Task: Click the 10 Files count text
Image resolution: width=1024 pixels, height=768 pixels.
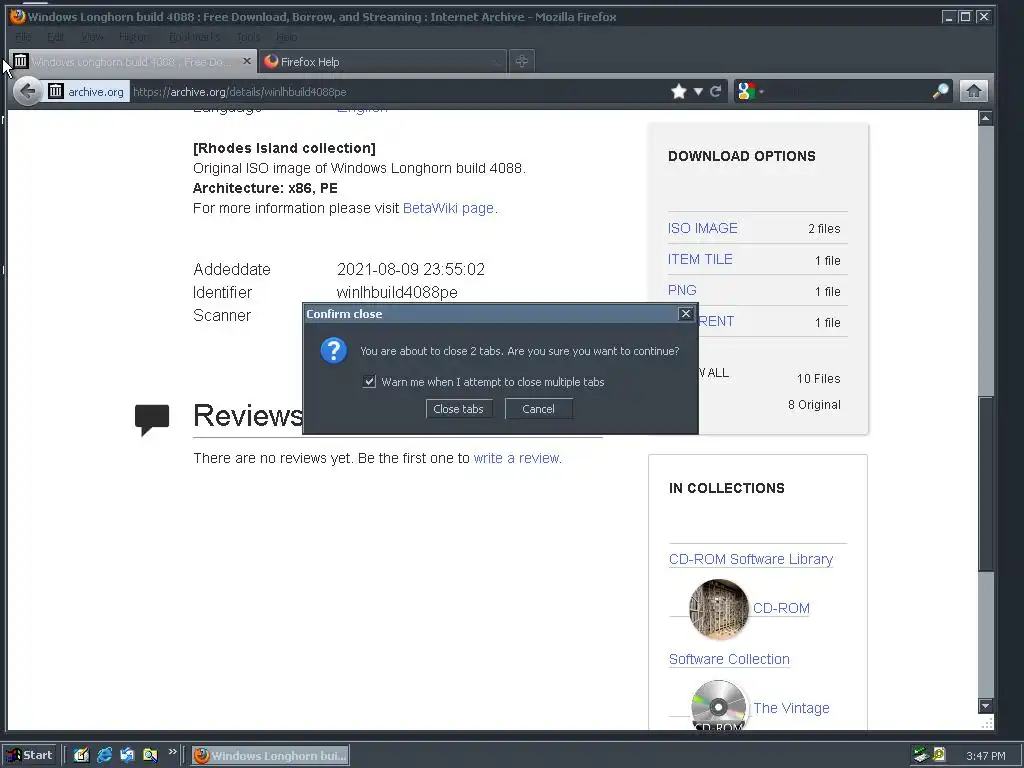Action: pyautogui.click(x=818, y=379)
